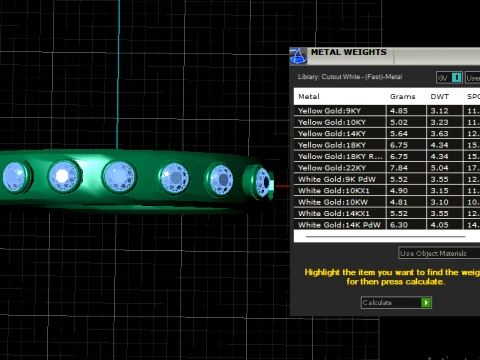The width and height of the screenshot is (480, 360).
Task: Click the 7.84 grams value
Action: 399,168
